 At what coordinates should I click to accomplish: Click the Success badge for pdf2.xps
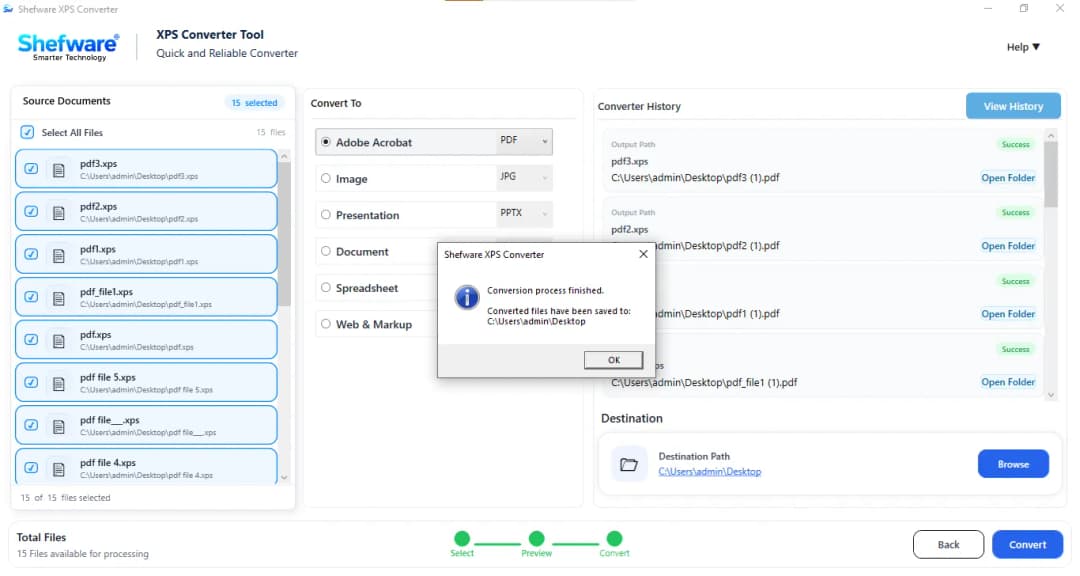[1015, 213]
